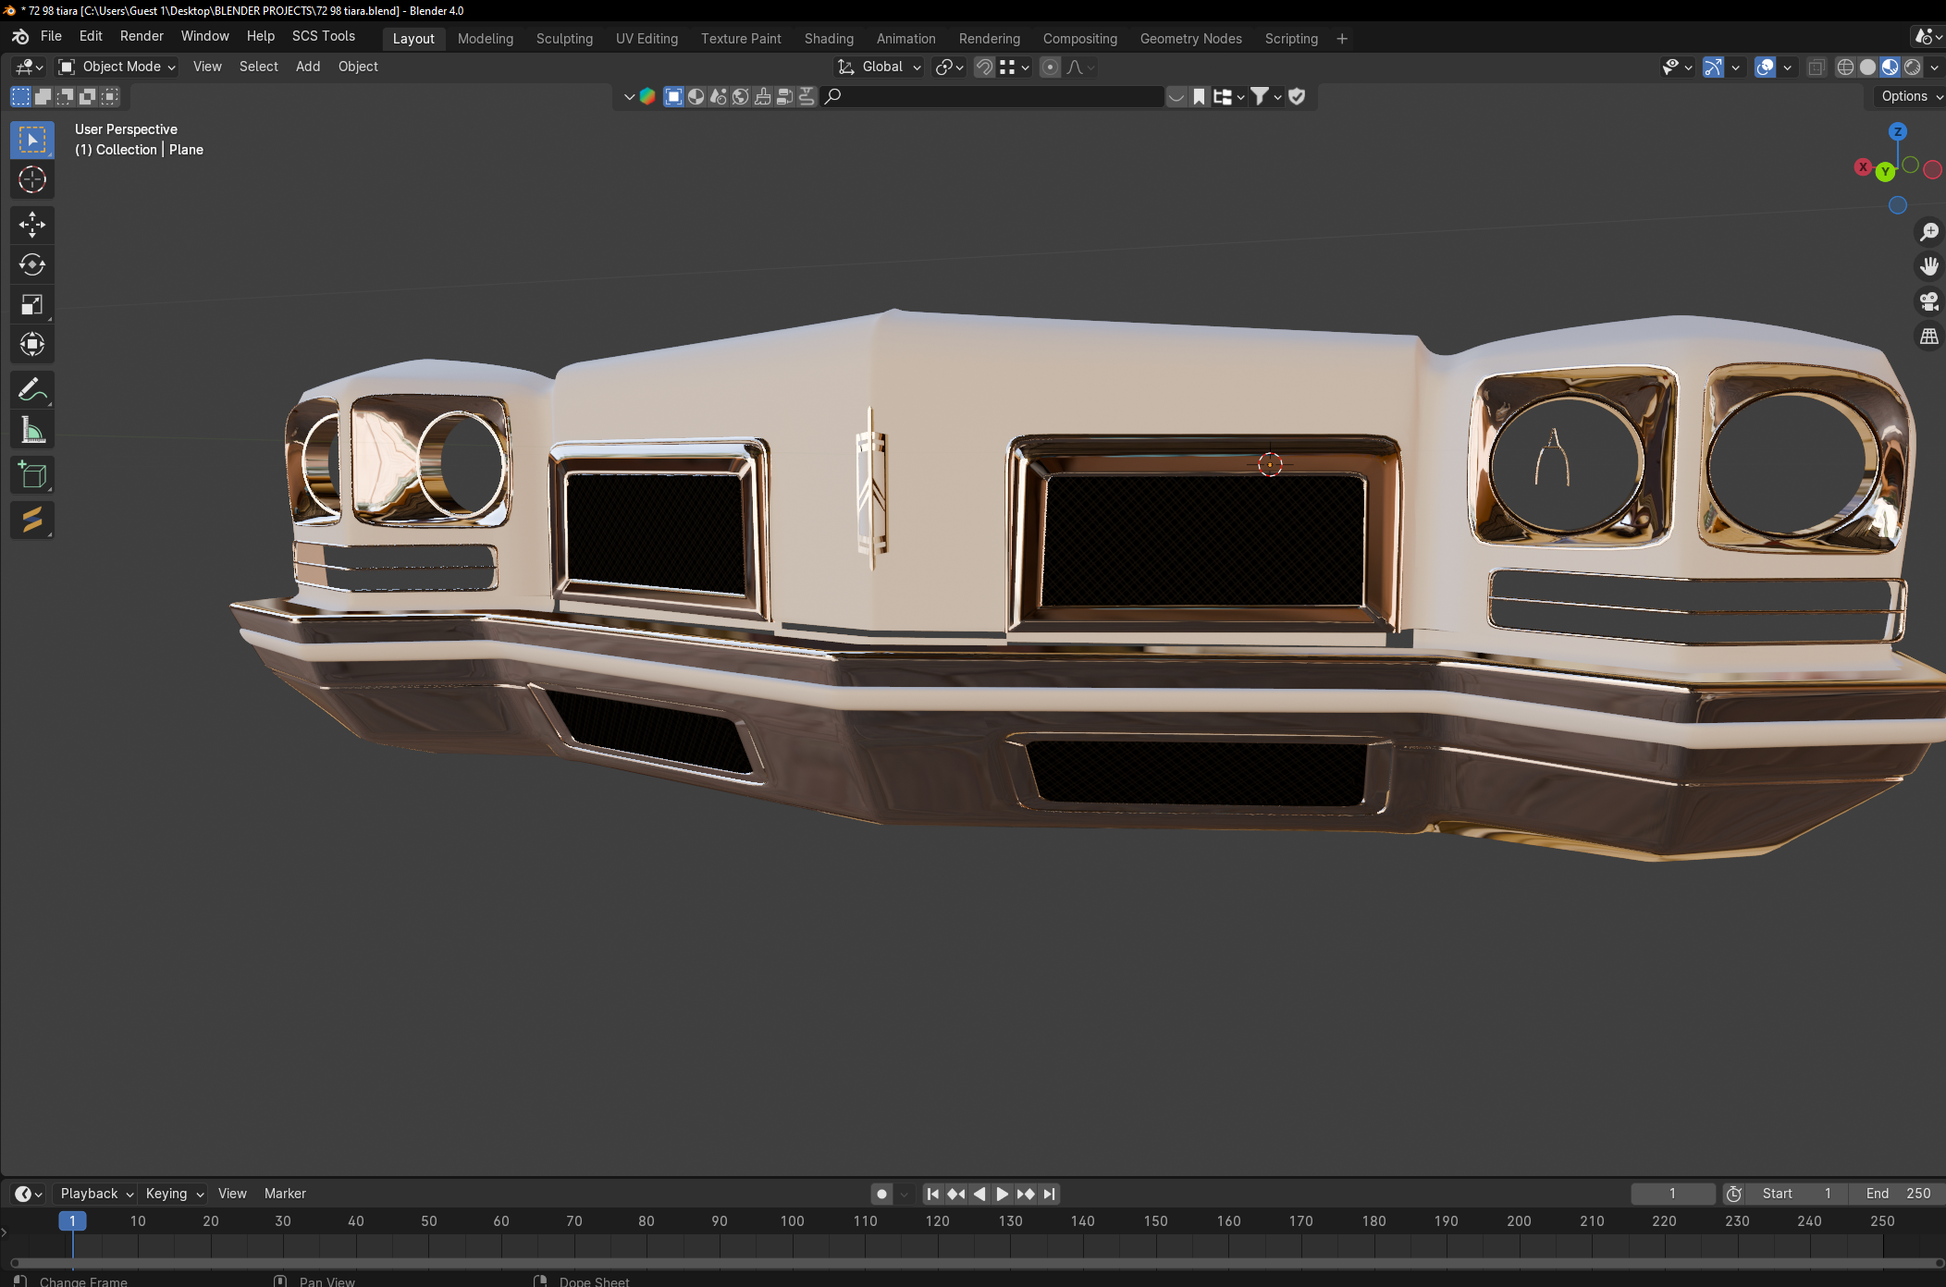Select the Move tool in toolbar
Screen dimensions: 1946x1287
tap(32, 224)
